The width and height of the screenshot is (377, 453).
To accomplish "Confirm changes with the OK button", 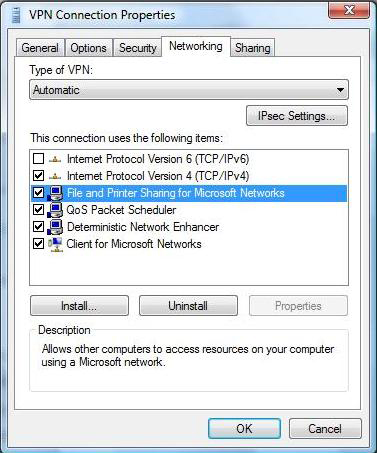I will coord(244,429).
